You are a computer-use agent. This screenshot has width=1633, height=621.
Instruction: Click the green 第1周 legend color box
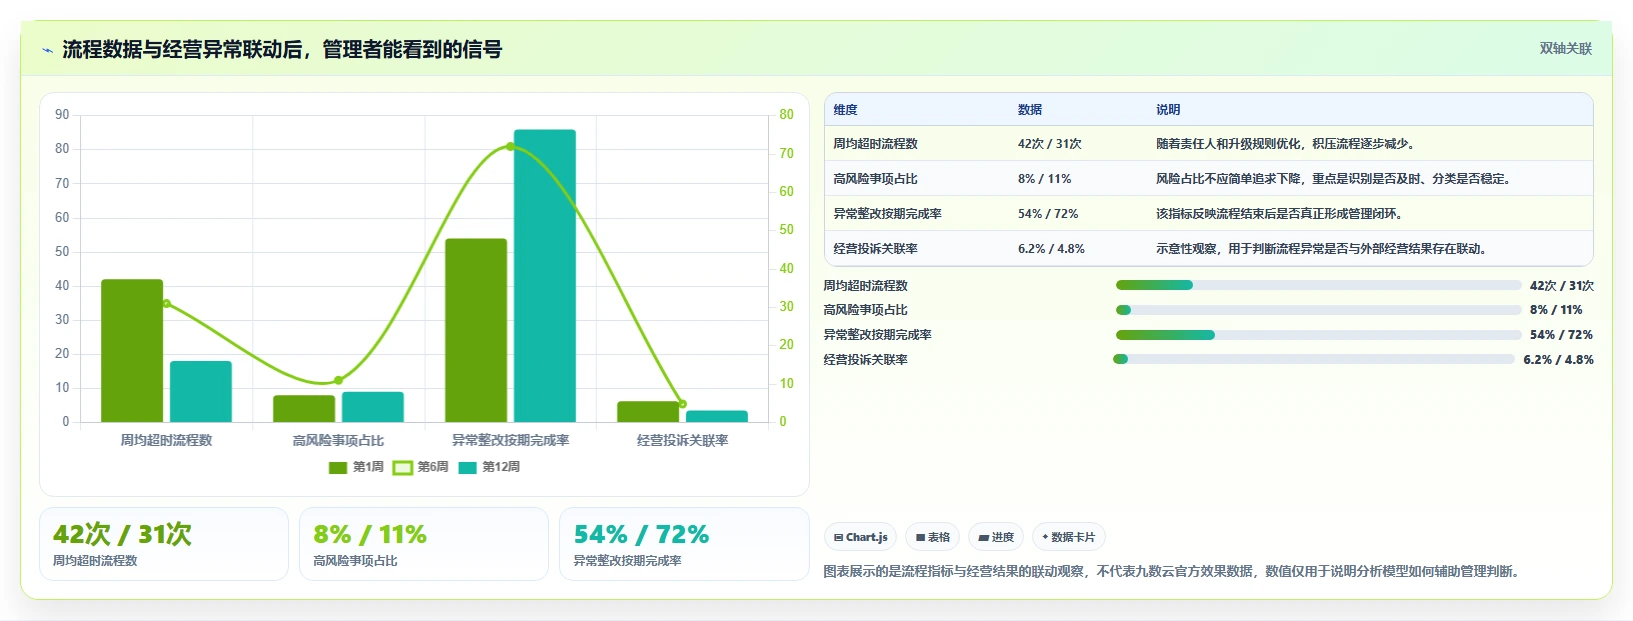click(338, 467)
